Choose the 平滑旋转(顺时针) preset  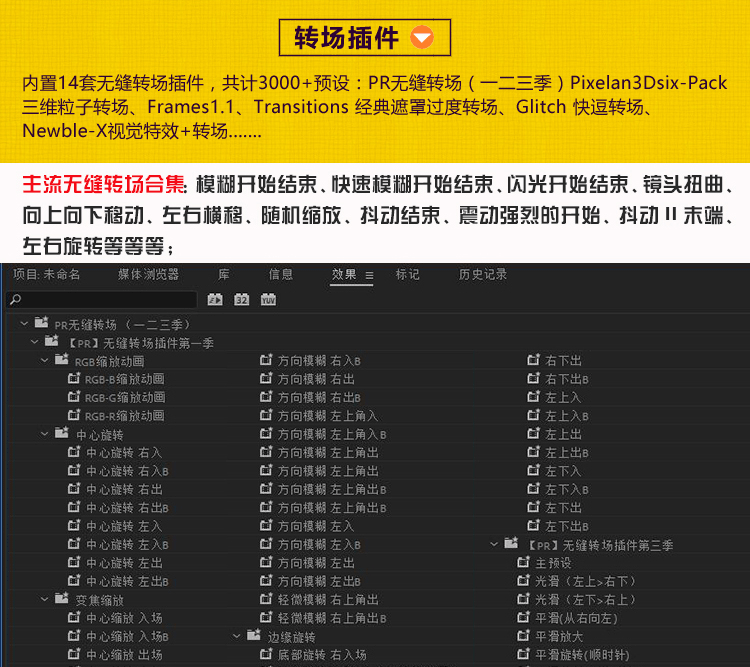coord(582,655)
